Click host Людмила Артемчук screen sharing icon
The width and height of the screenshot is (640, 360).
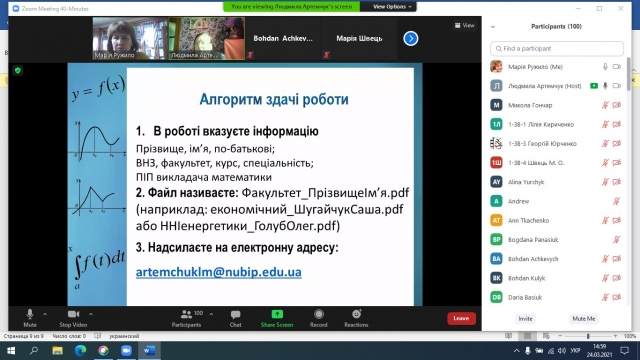click(x=594, y=86)
